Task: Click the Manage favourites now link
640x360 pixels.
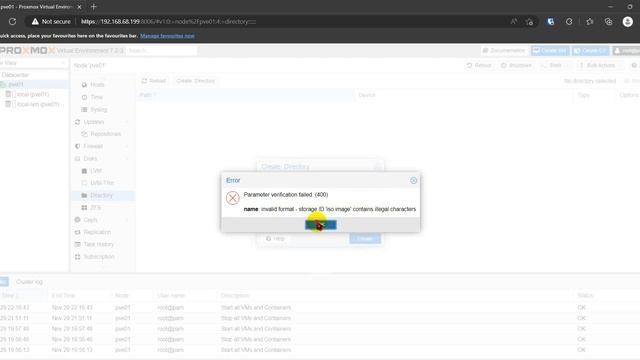Action: (x=167, y=36)
